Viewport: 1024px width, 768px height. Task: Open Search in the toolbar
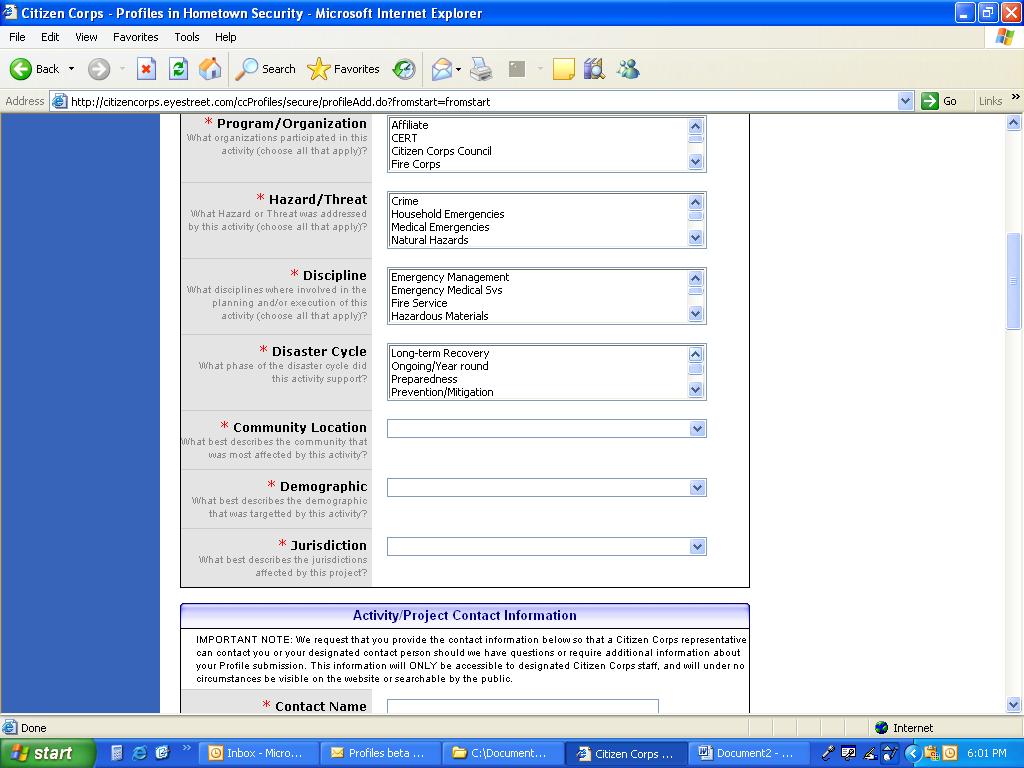pyautogui.click(x=266, y=69)
